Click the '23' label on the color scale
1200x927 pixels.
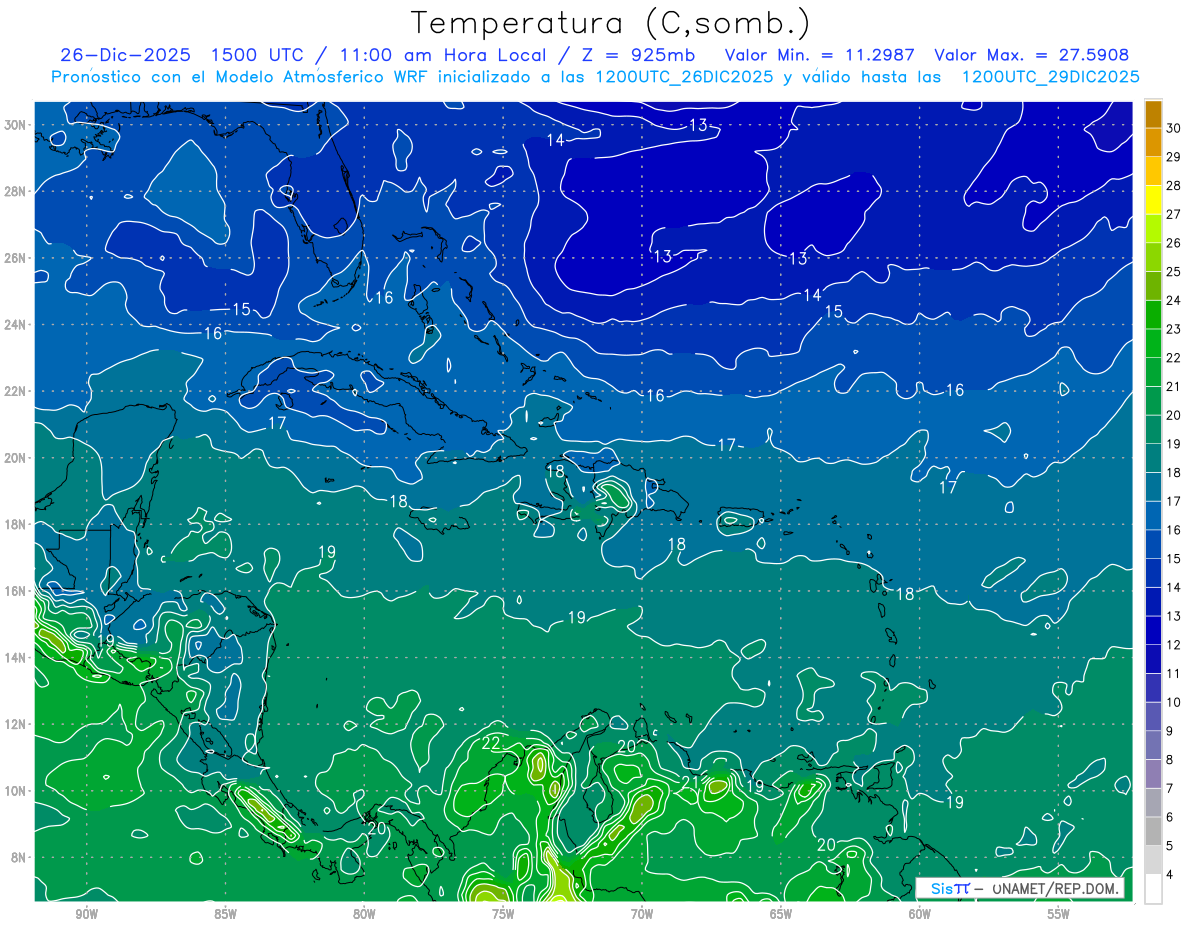tap(1174, 329)
